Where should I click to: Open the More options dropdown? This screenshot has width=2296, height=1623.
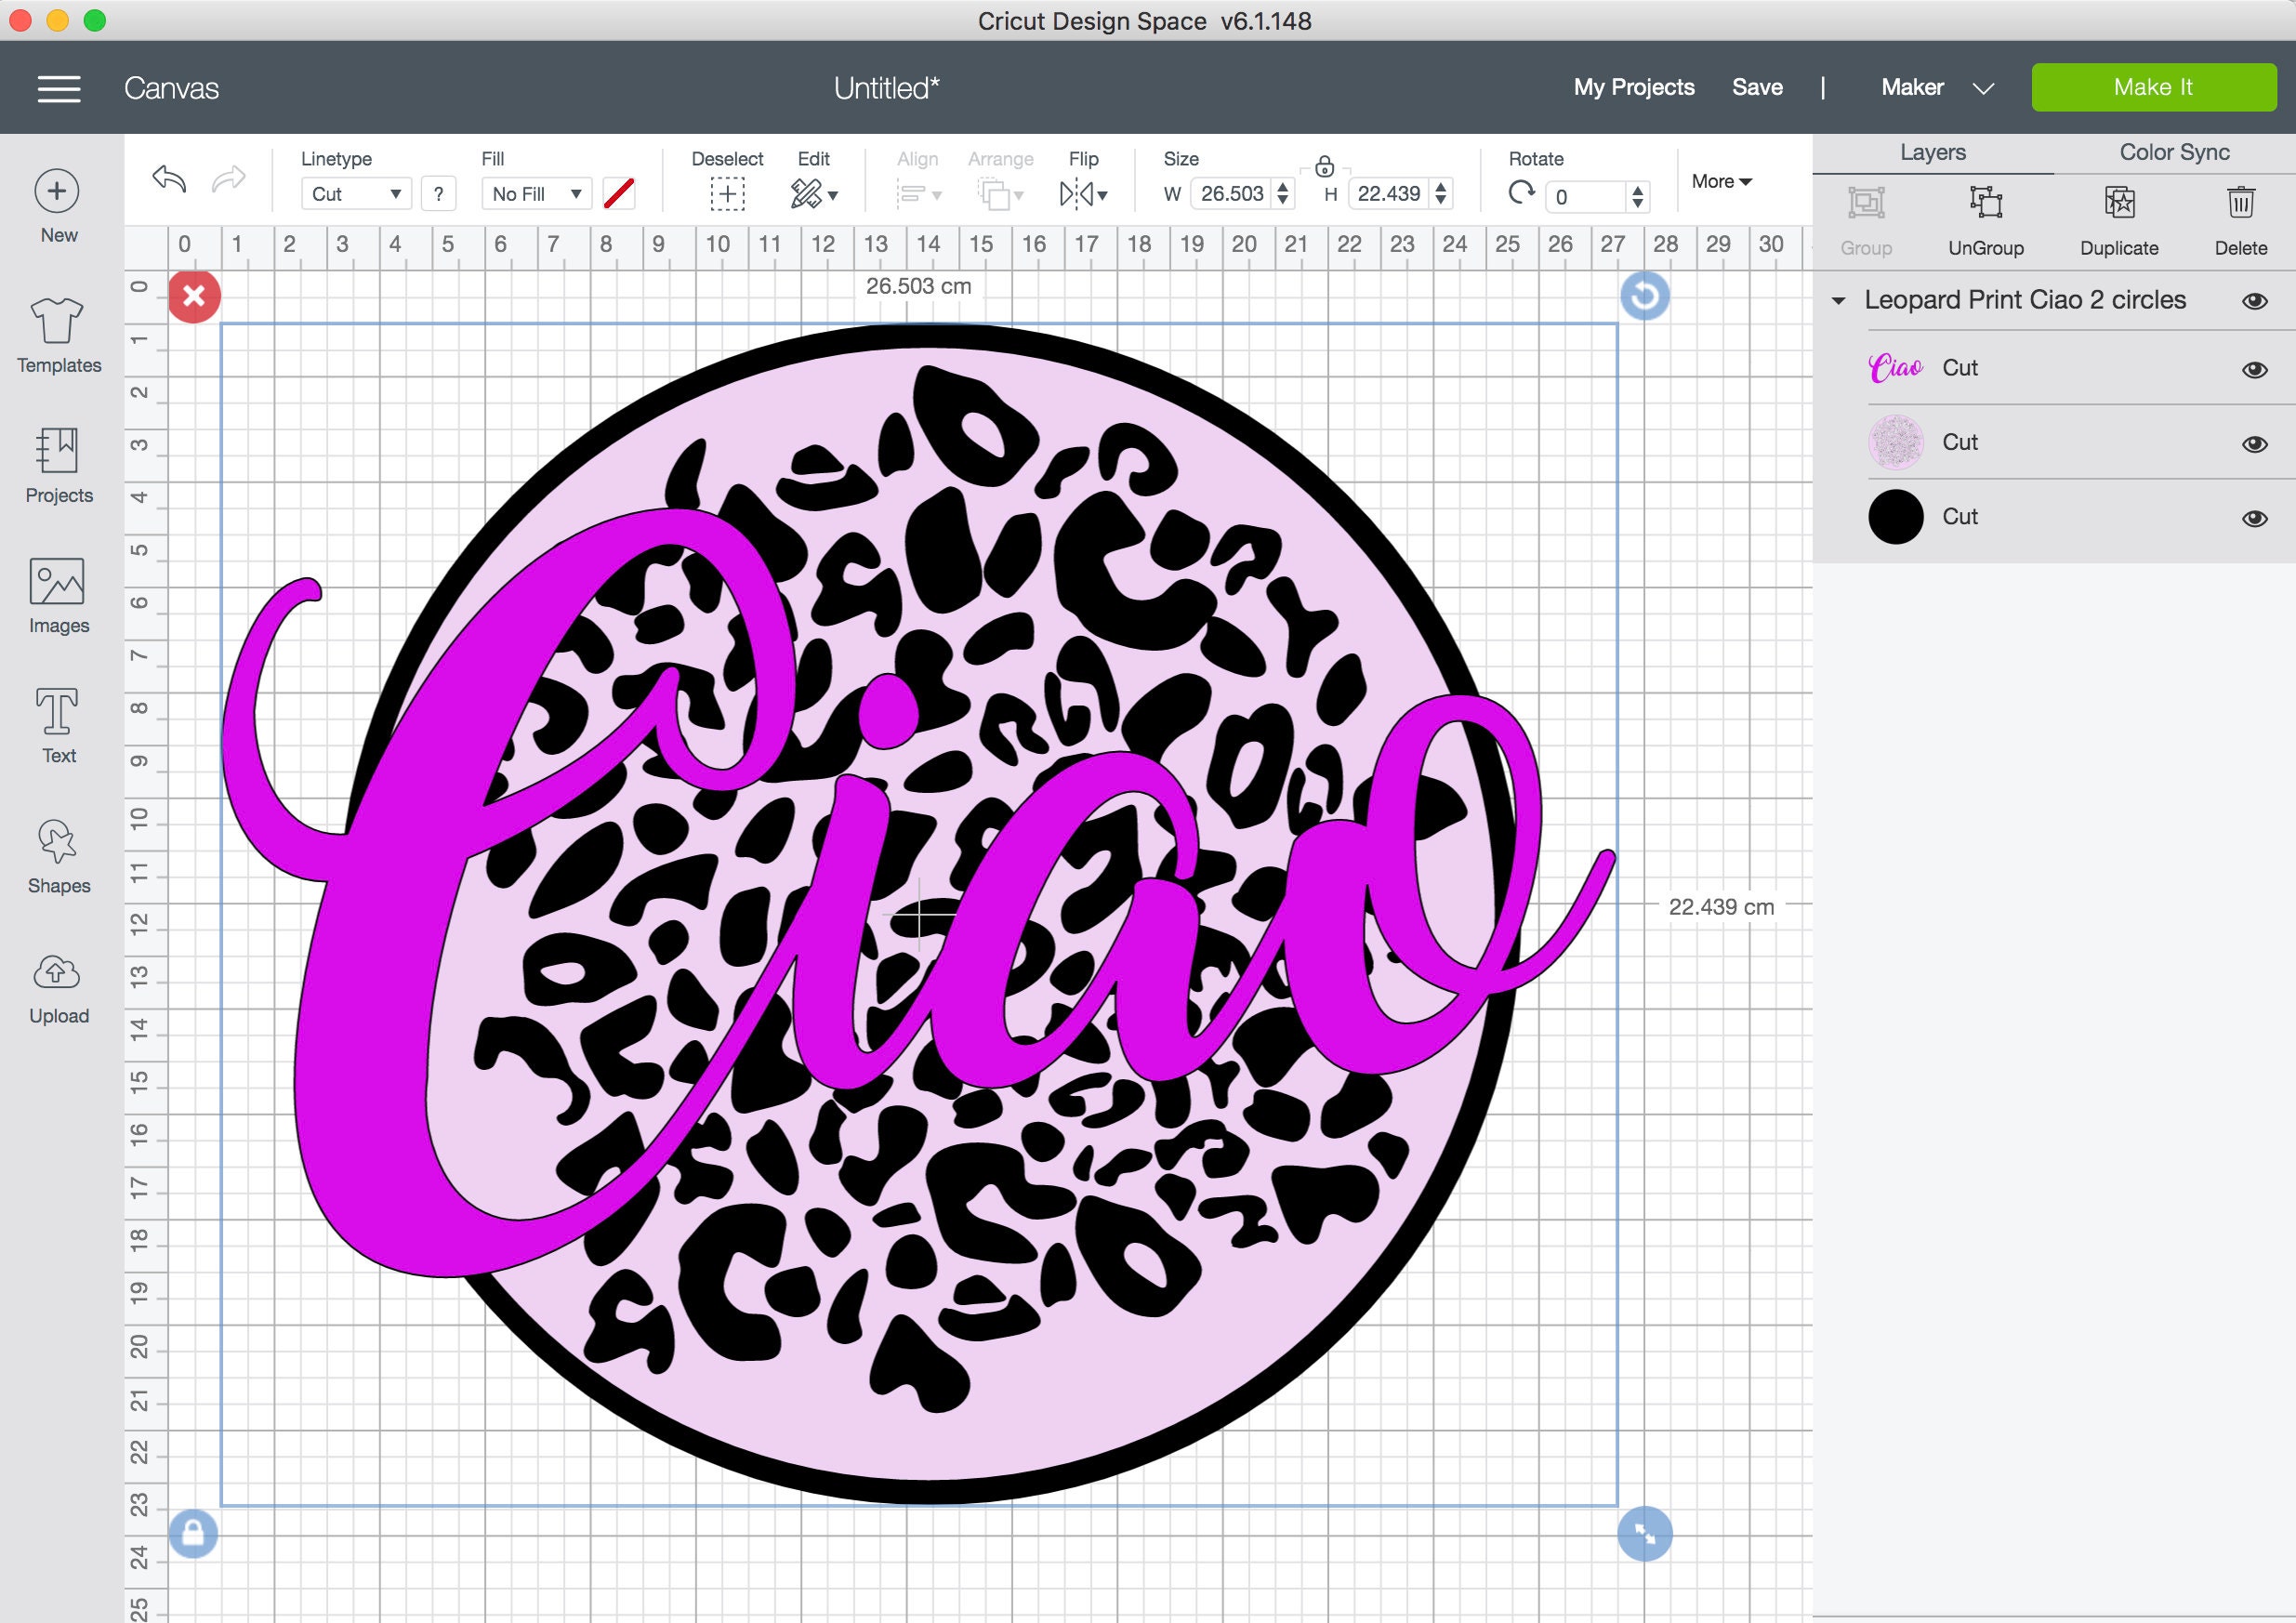pyautogui.click(x=1721, y=181)
